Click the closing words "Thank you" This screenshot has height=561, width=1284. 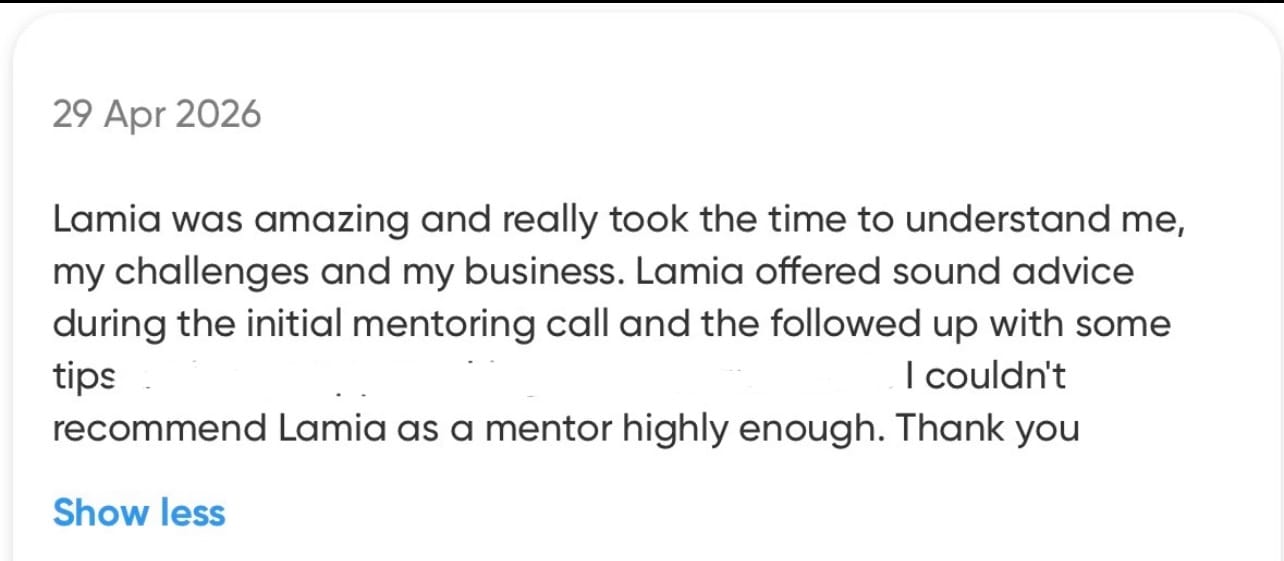(987, 429)
